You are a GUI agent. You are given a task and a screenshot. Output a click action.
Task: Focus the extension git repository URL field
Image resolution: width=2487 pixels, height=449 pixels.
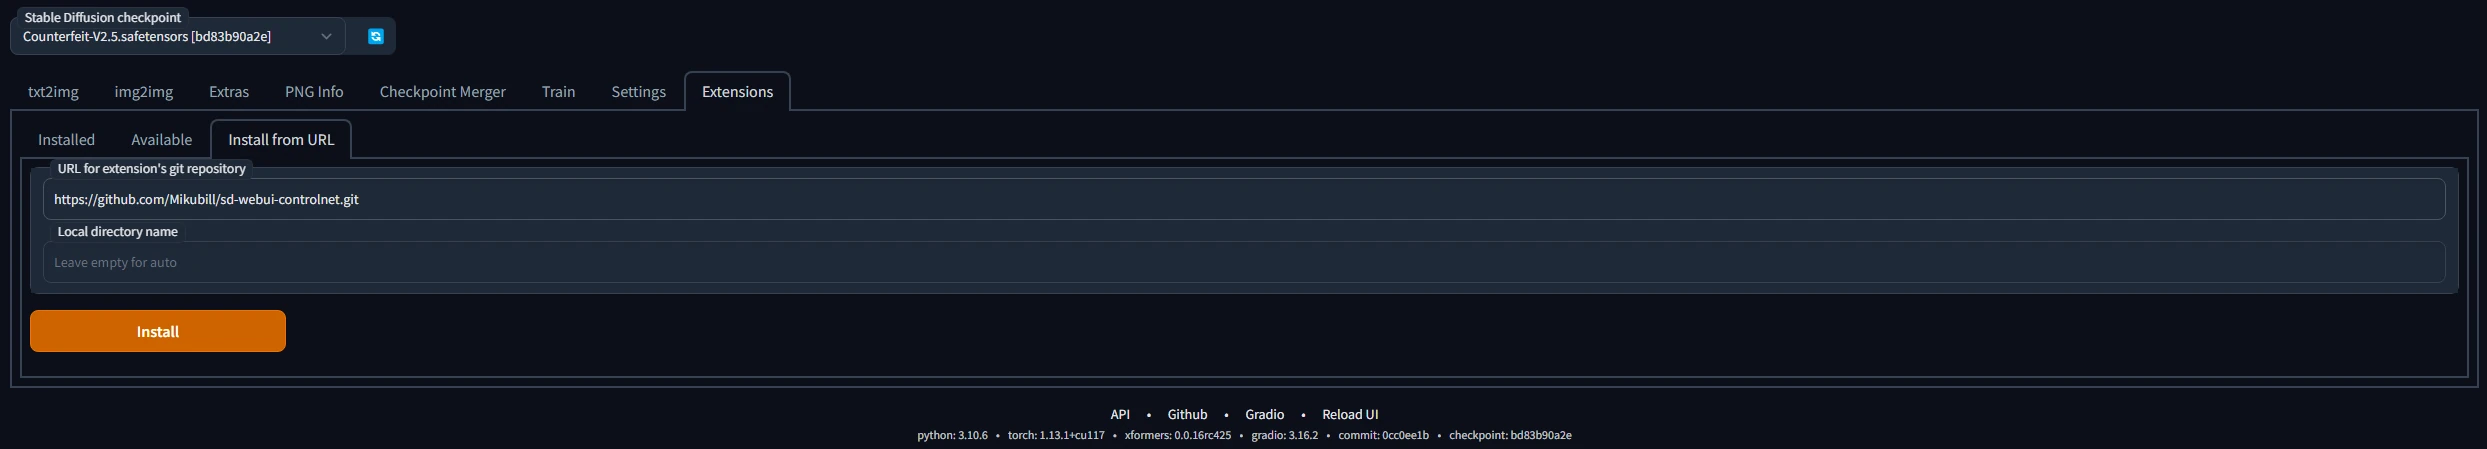(1244, 199)
